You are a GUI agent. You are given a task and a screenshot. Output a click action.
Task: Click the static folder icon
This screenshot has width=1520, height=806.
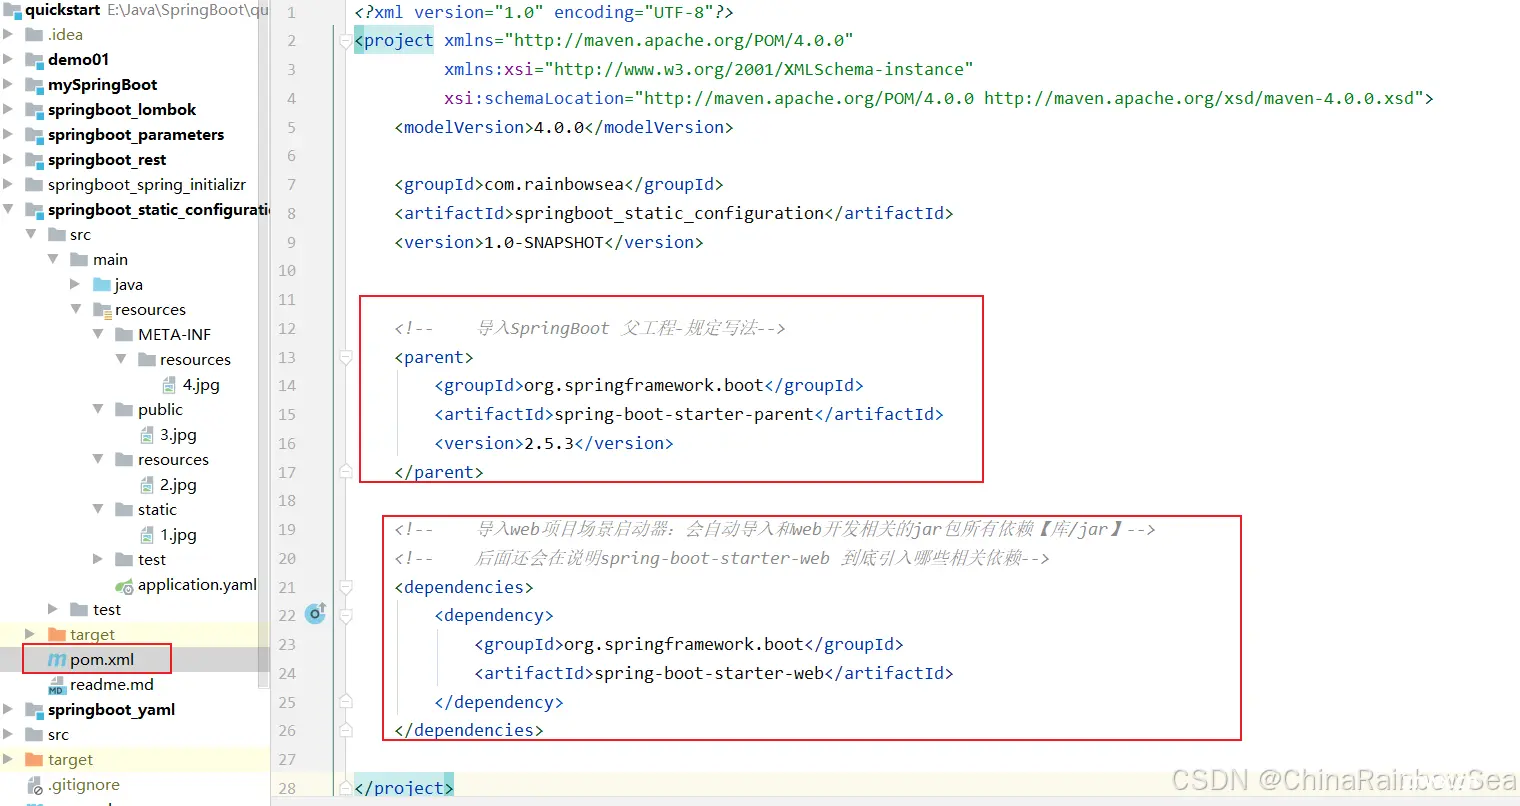[x=124, y=510]
